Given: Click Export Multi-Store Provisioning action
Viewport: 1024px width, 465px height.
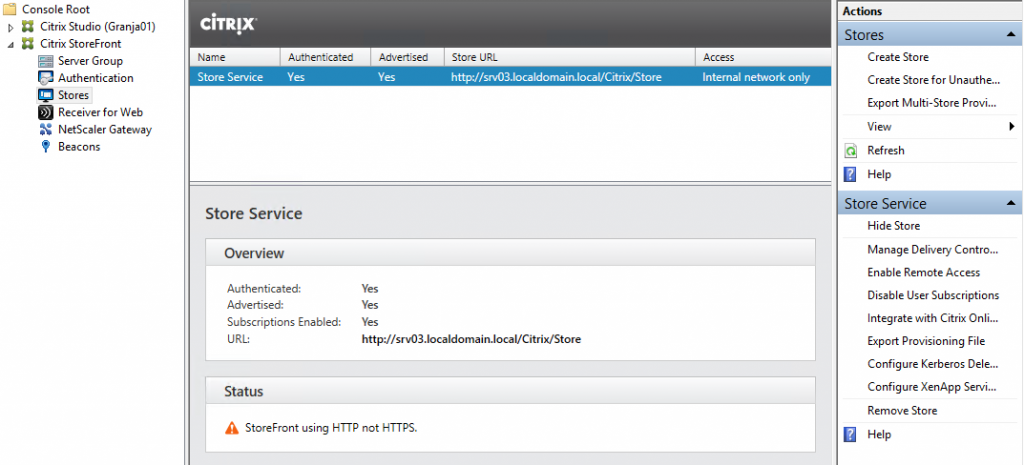Looking at the screenshot, I should point(931,103).
